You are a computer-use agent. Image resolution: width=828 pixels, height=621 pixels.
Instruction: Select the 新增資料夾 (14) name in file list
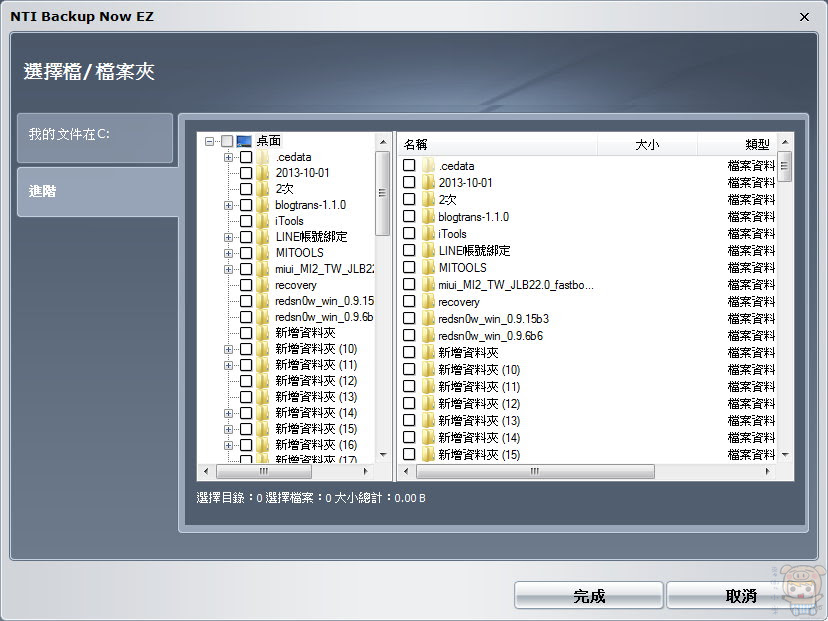479,437
